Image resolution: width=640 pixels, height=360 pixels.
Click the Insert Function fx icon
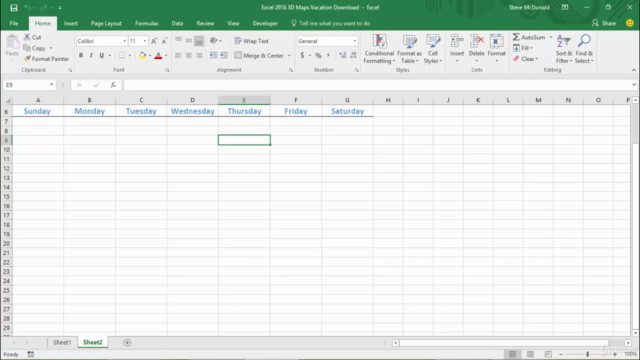(x=113, y=85)
